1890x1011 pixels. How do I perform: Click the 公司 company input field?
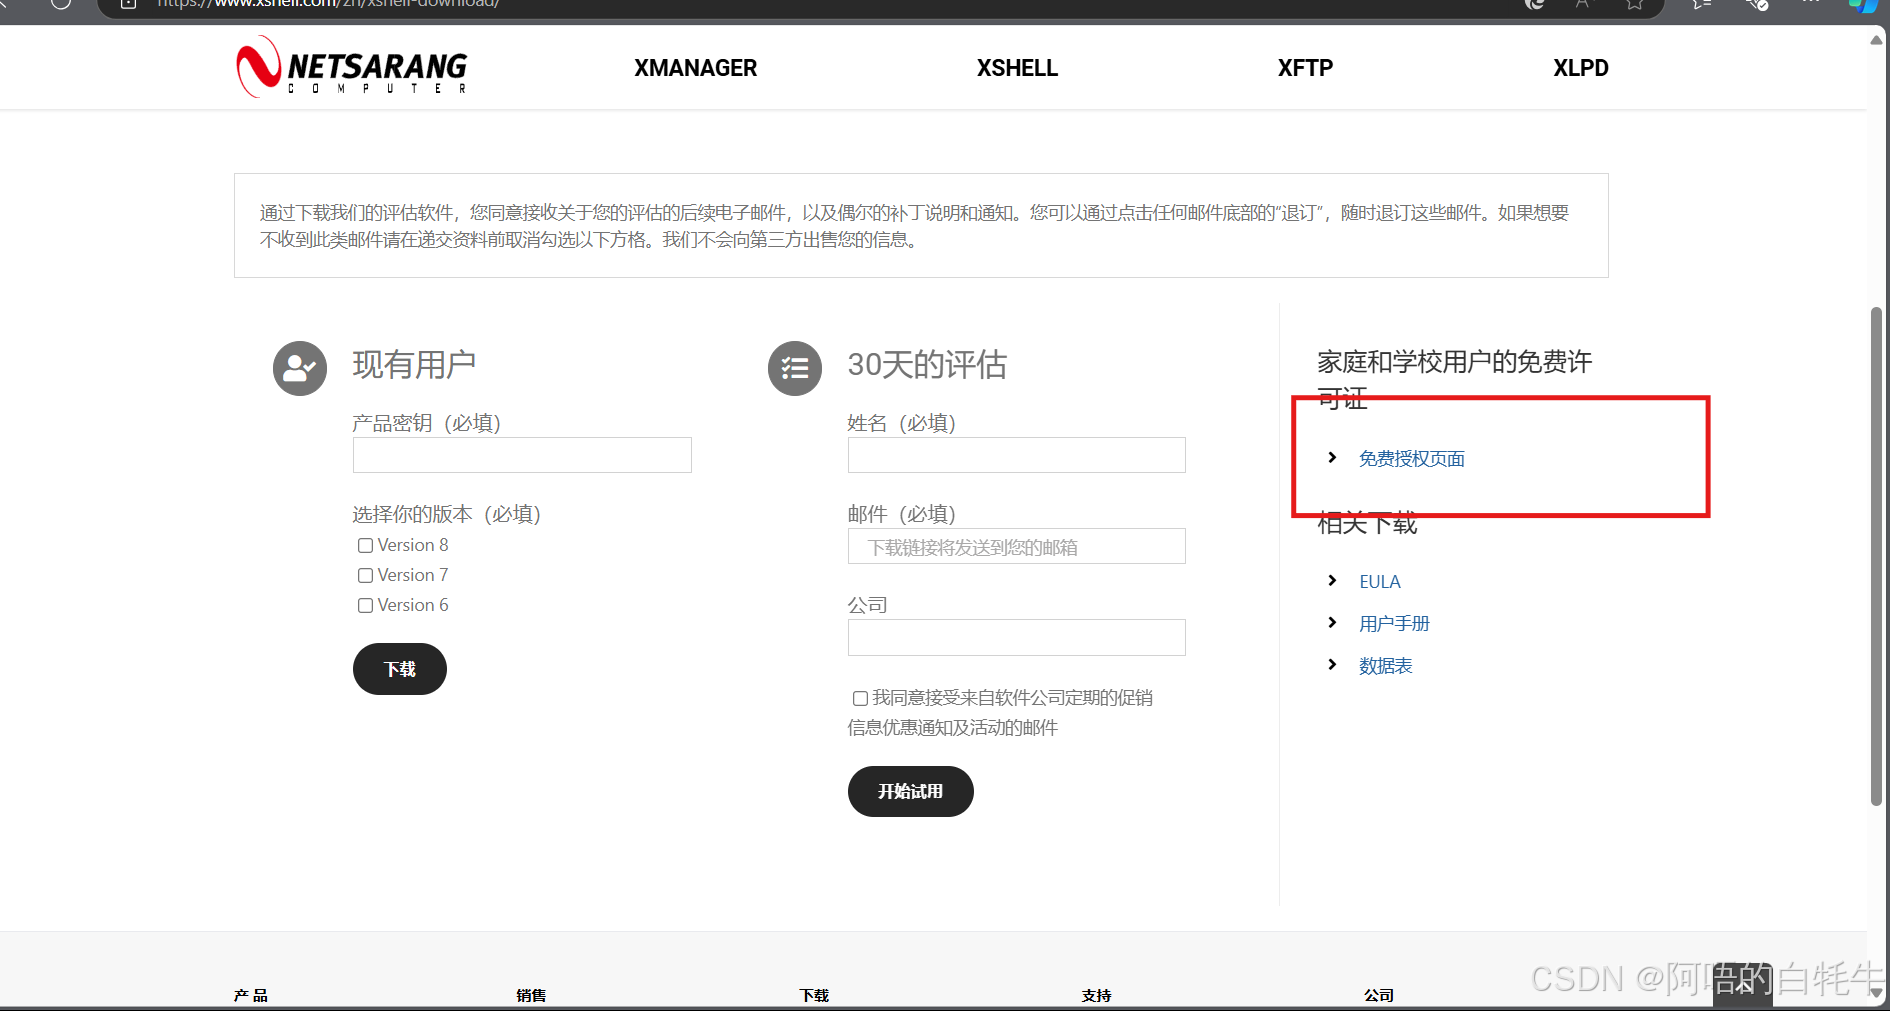point(1017,637)
